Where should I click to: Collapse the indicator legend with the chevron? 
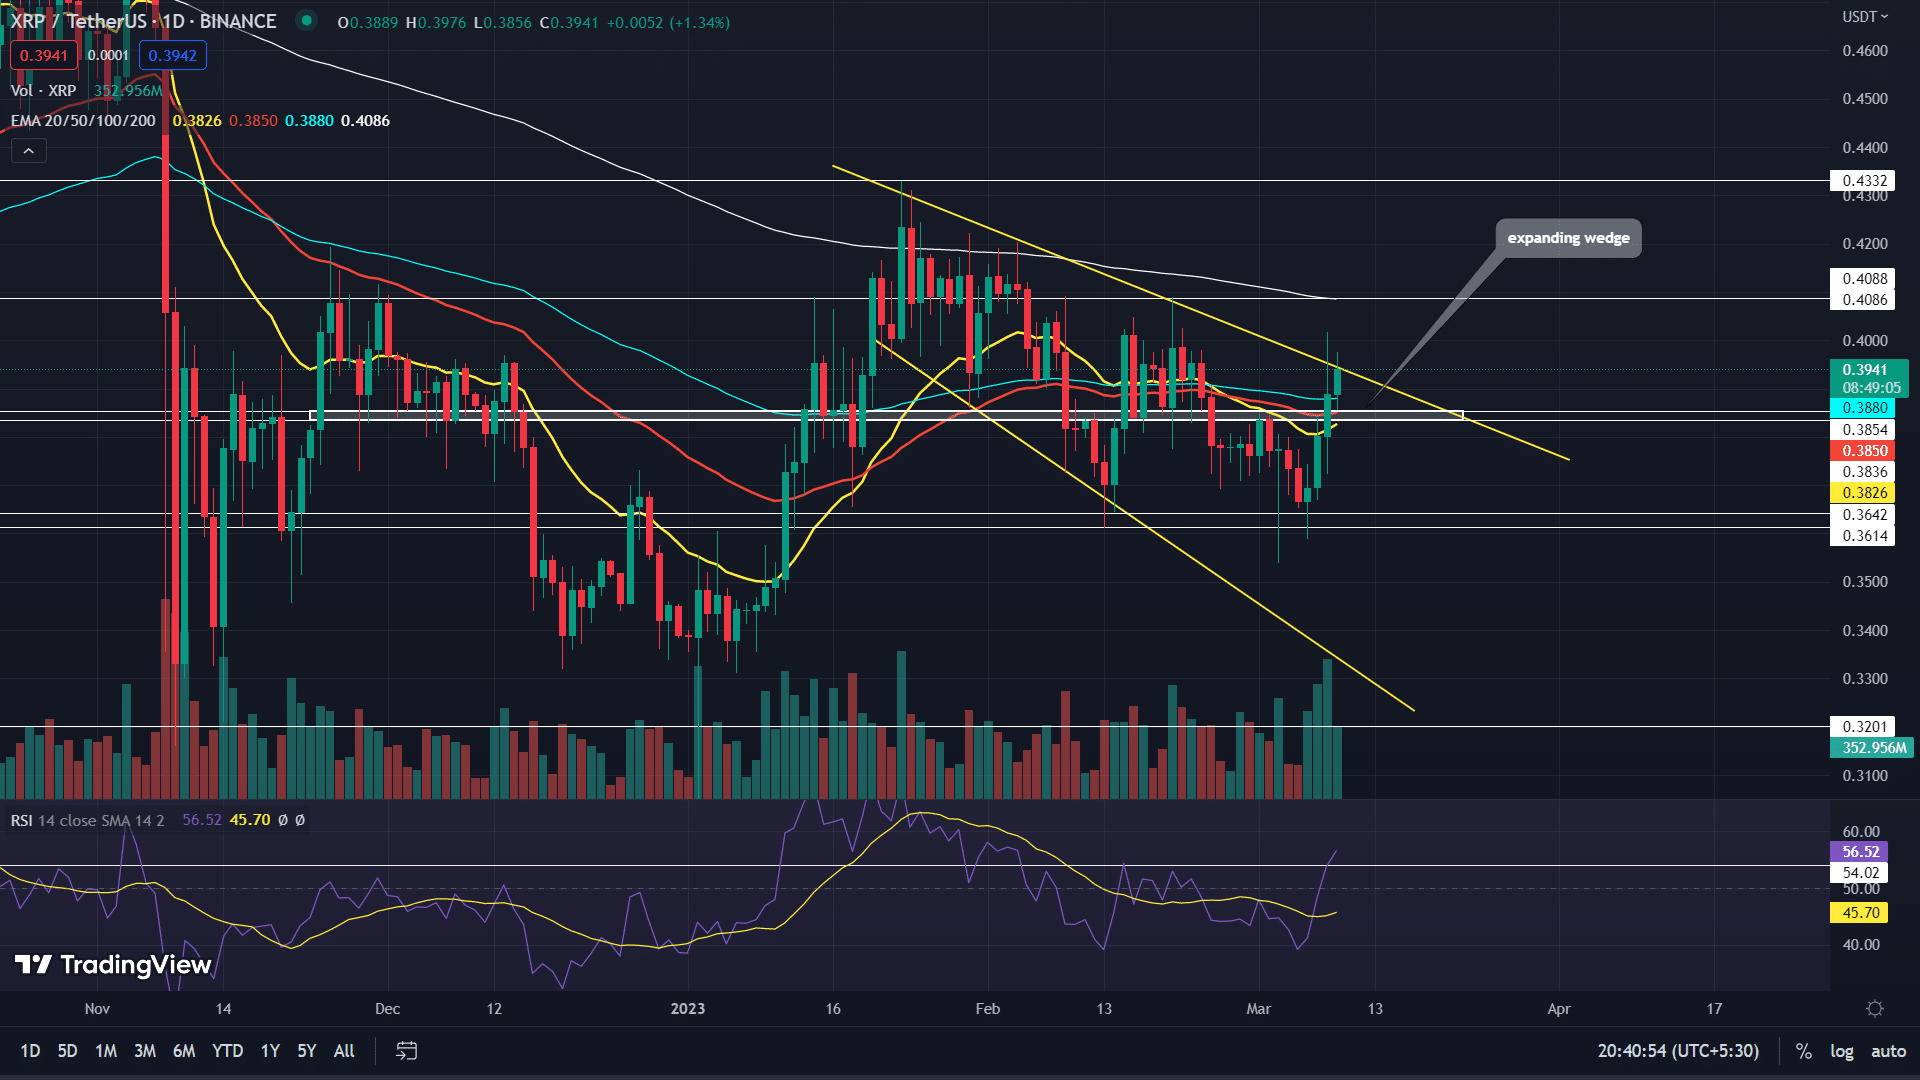[x=29, y=150]
